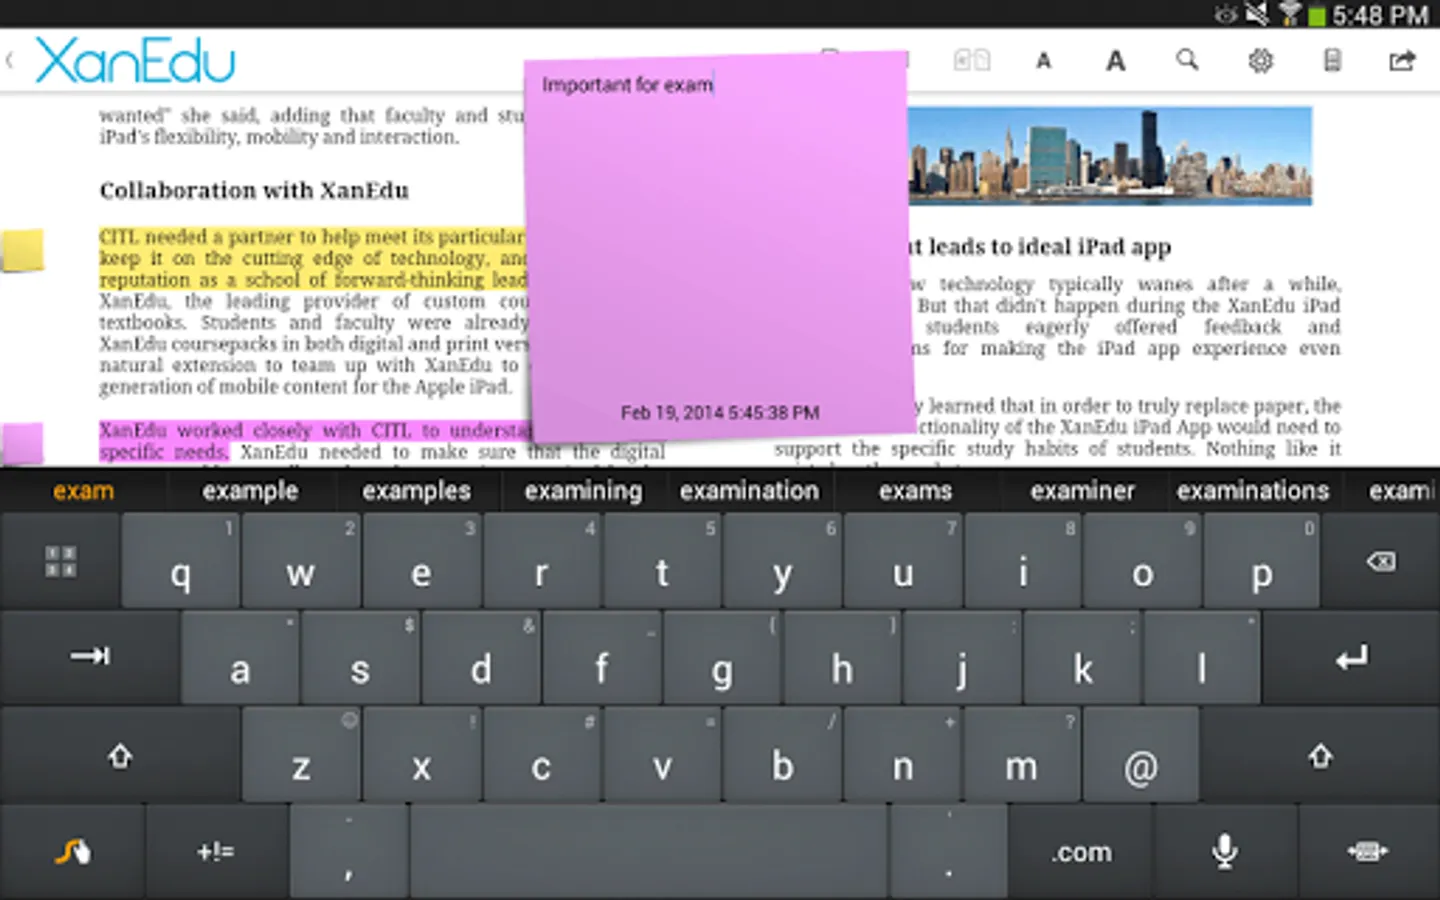The width and height of the screenshot is (1440, 900).
Task: Tap the muted sound status bar icon
Action: [1257, 14]
